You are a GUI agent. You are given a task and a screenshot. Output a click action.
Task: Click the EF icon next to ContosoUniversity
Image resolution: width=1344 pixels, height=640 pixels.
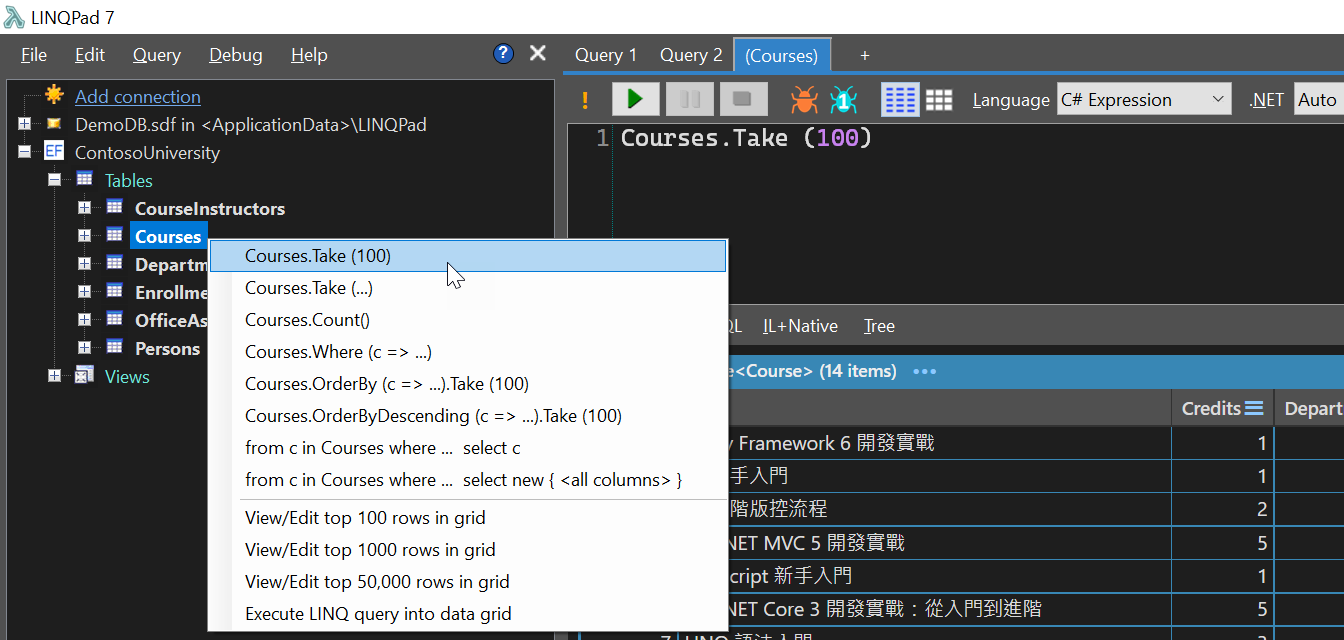click(54, 152)
